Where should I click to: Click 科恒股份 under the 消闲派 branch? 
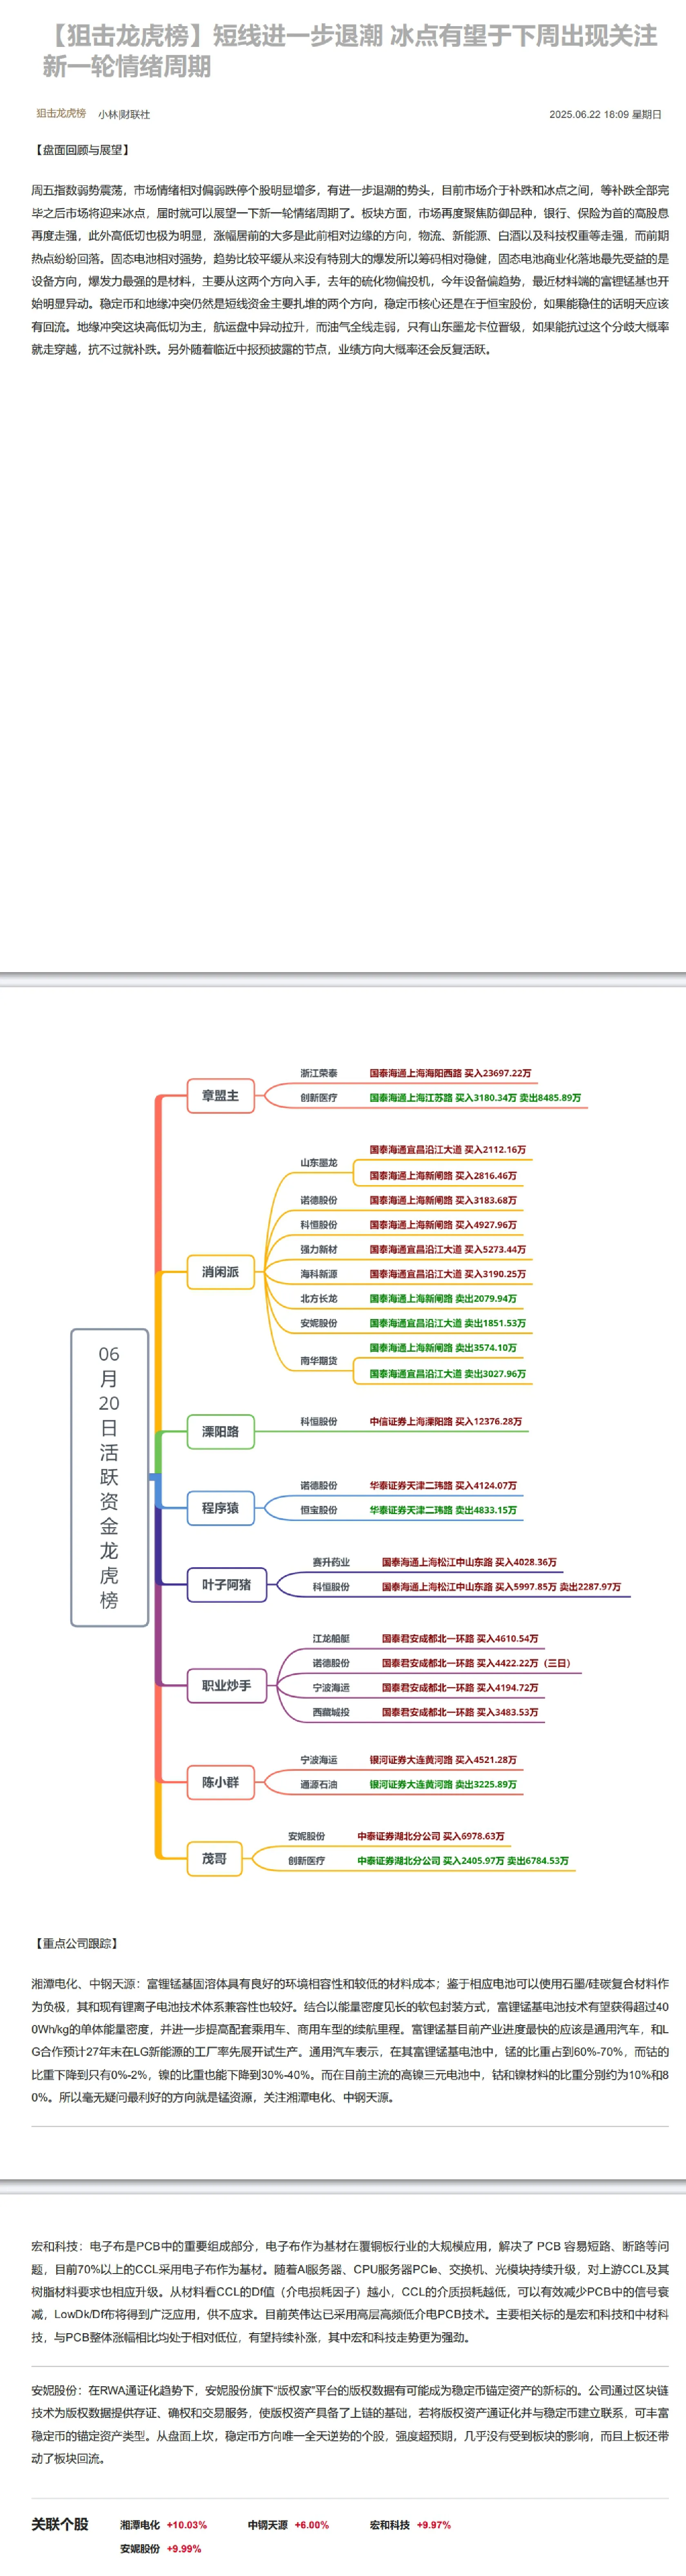tap(319, 1225)
